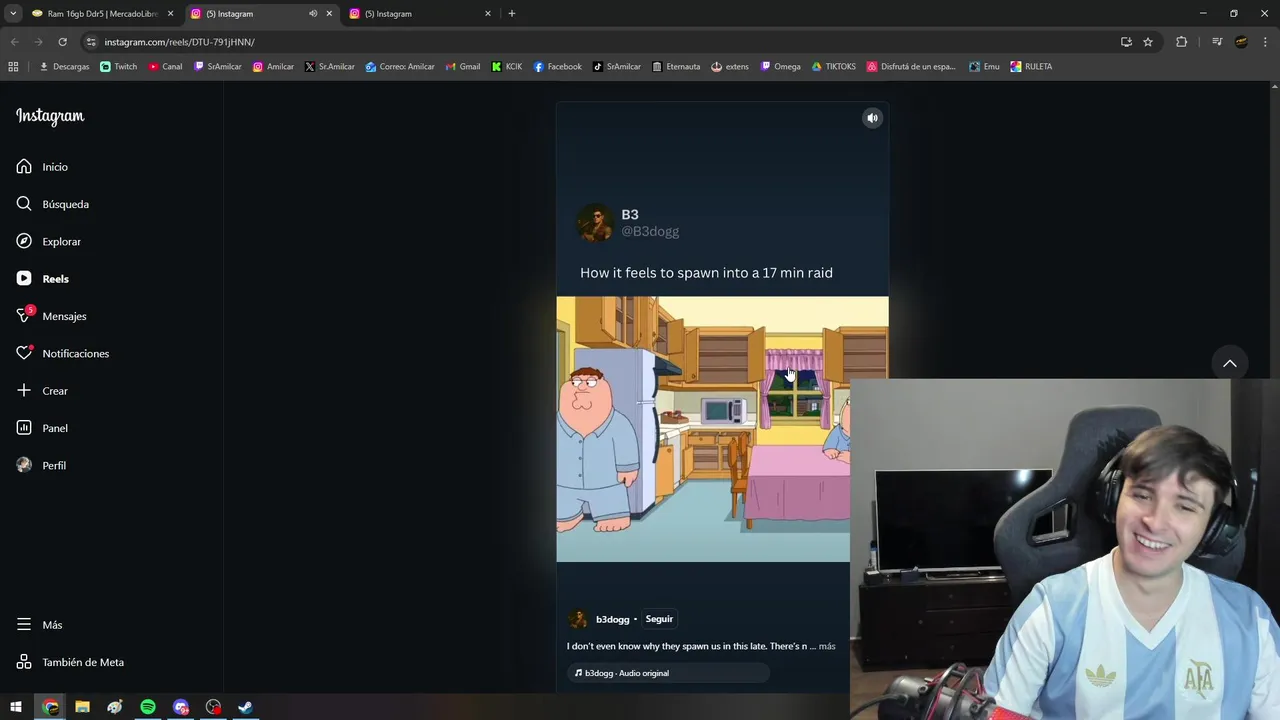This screenshot has height=720, width=1280.
Task: Switch to the second (5) Instagram tab
Action: (420, 14)
